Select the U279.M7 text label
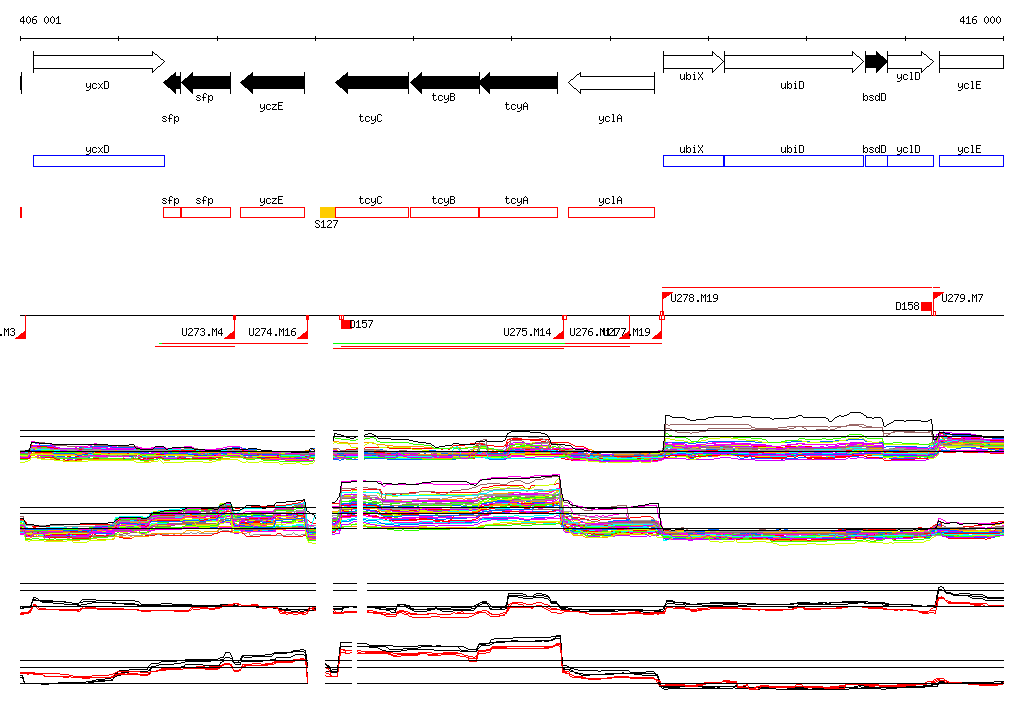The width and height of the screenshot is (1024, 714). click(x=962, y=298)
